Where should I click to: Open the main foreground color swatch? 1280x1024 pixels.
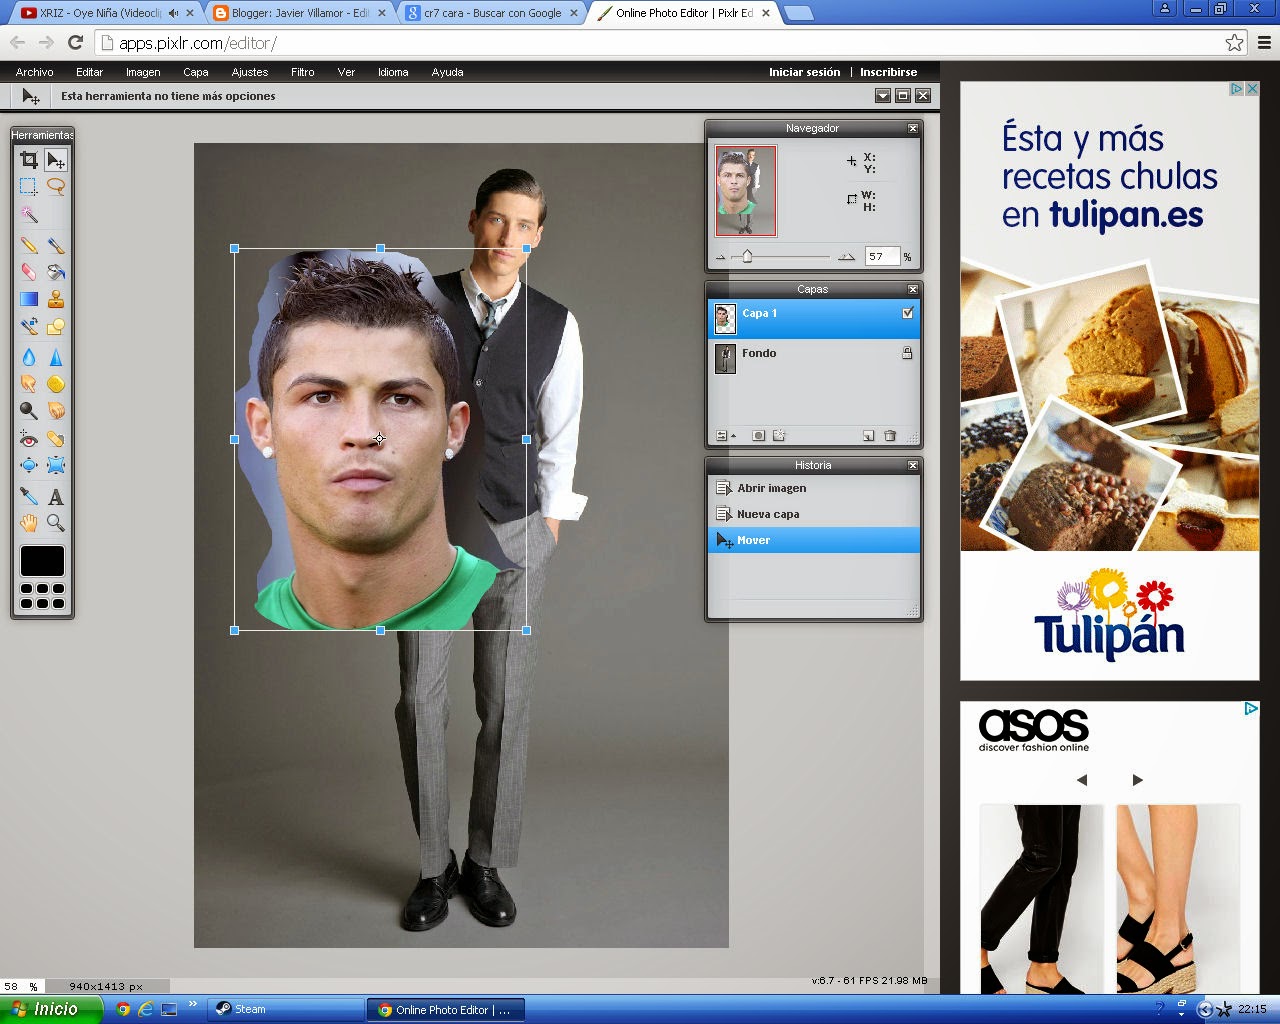(x=42, y=561)
